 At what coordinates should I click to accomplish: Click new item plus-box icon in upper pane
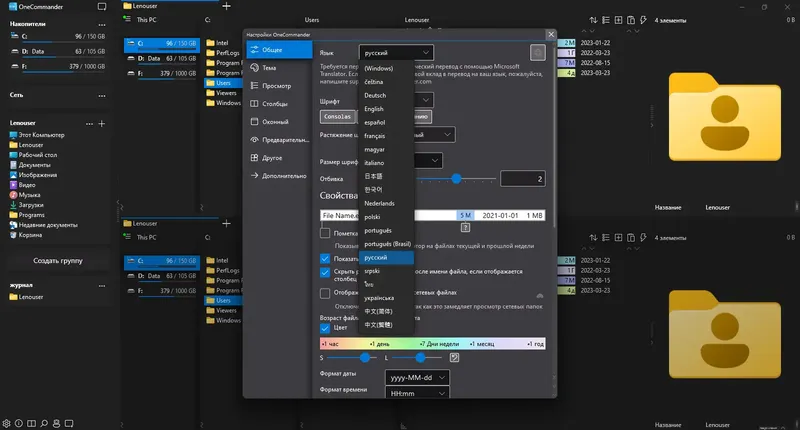coord(618,20)
